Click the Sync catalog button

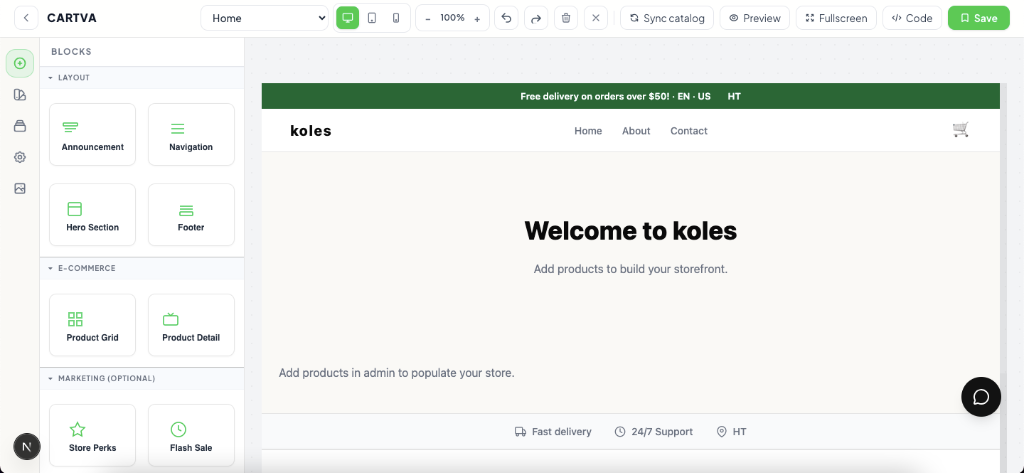[x=667, y=18]
